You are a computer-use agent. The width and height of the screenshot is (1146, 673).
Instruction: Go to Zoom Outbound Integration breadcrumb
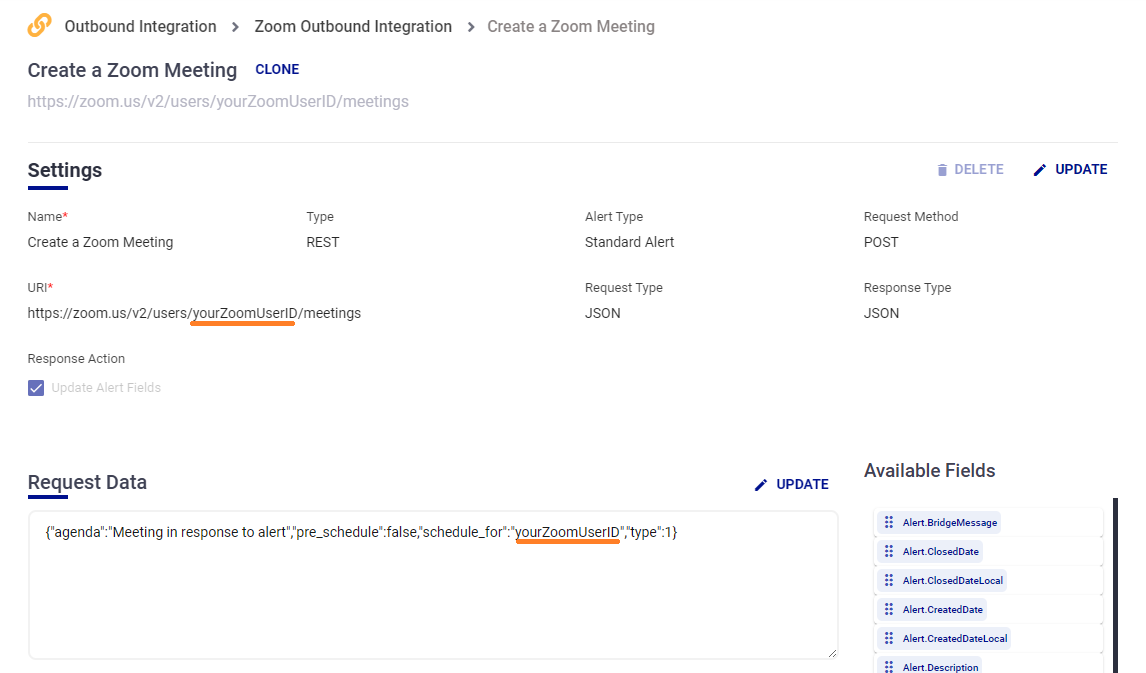tap(353, 27)
